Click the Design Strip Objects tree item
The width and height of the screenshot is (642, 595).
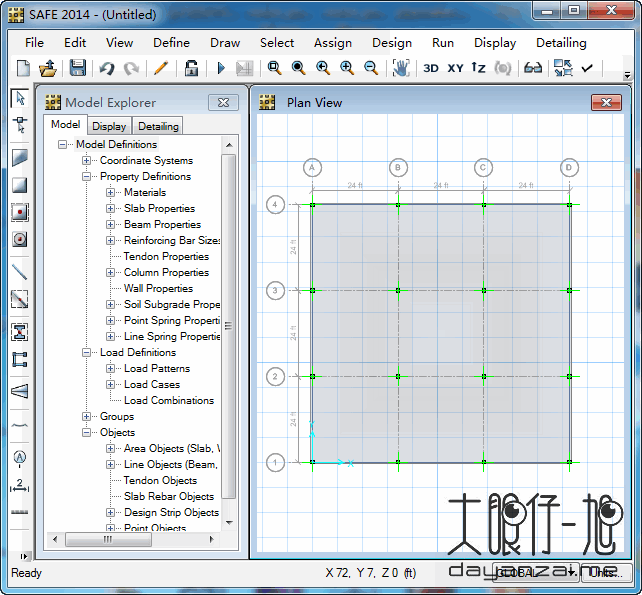(172, 512)
